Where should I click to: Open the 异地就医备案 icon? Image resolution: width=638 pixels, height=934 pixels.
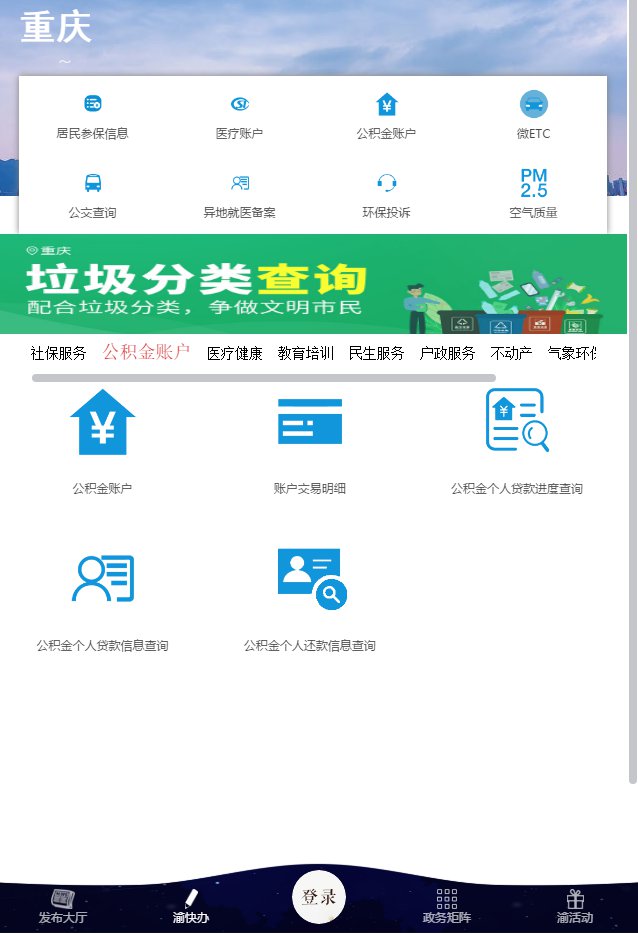[239, 183]
